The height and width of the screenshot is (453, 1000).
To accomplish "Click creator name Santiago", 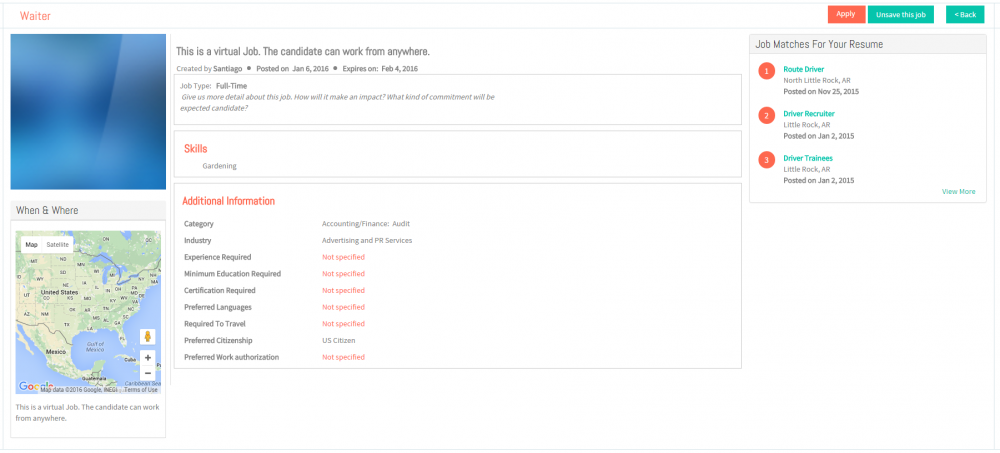I will pos(228,68).
